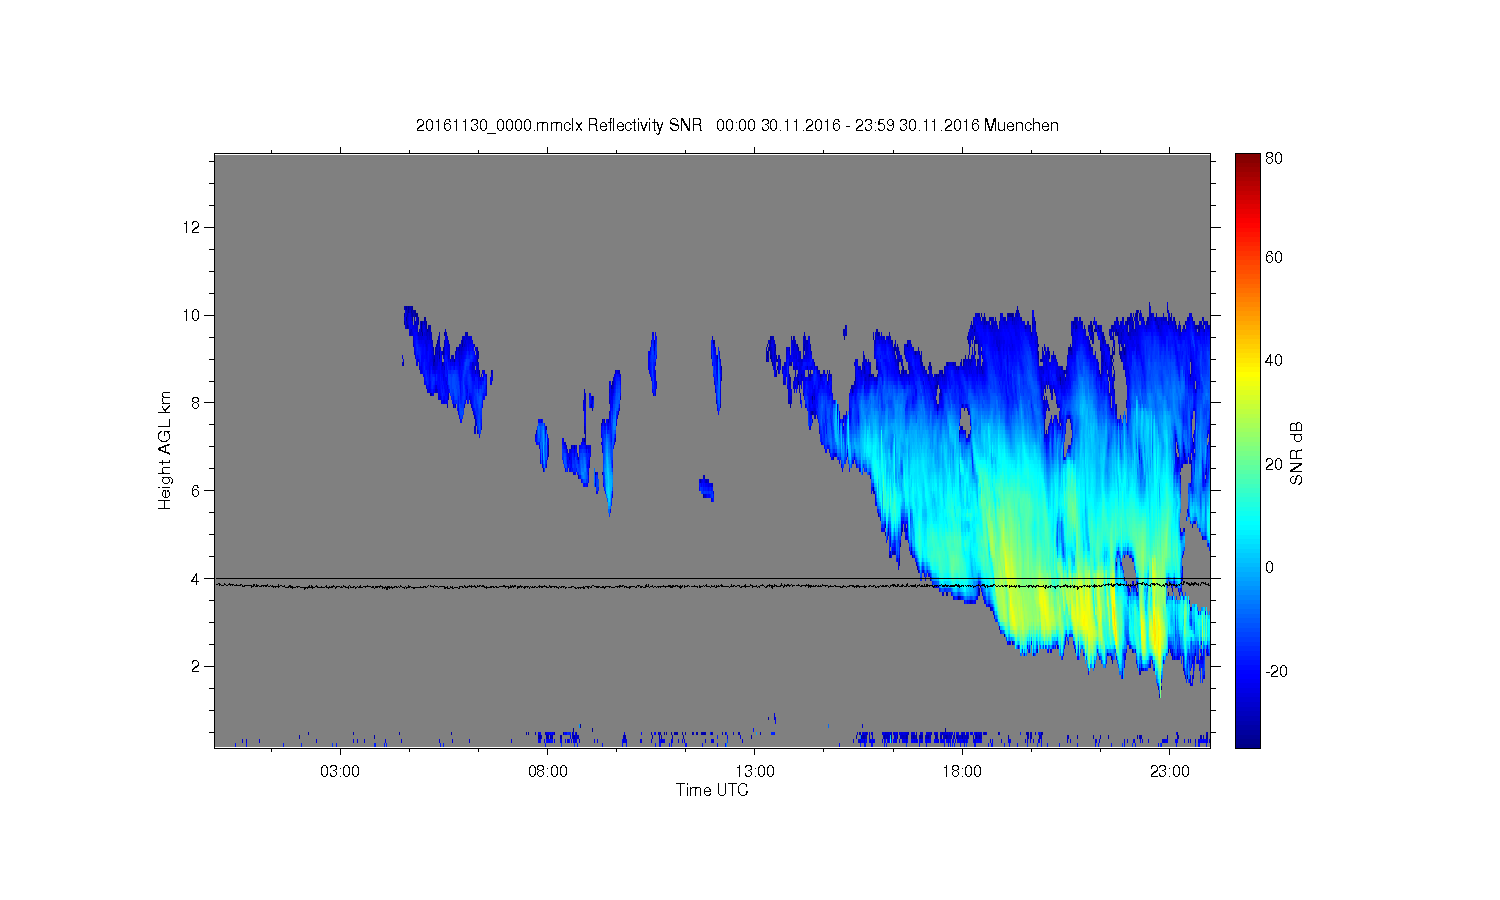Click the 'SNR dB' colorbar label
Viewport: 1500px width, 900px height.
[1296, 454]
